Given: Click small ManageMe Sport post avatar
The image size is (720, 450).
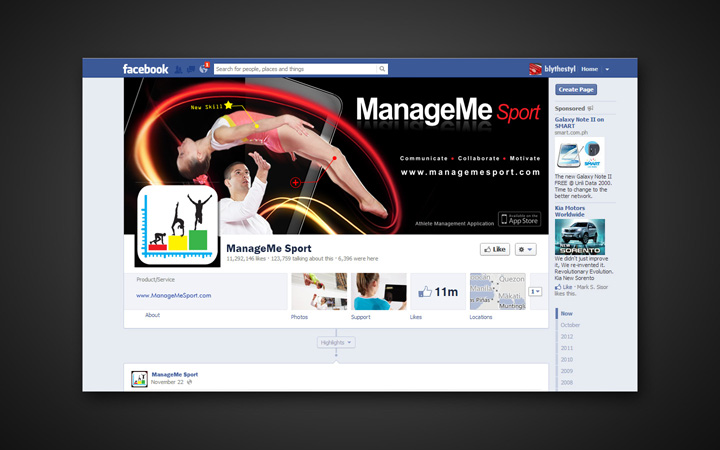Looking at the screenshot, I should 139,378.
